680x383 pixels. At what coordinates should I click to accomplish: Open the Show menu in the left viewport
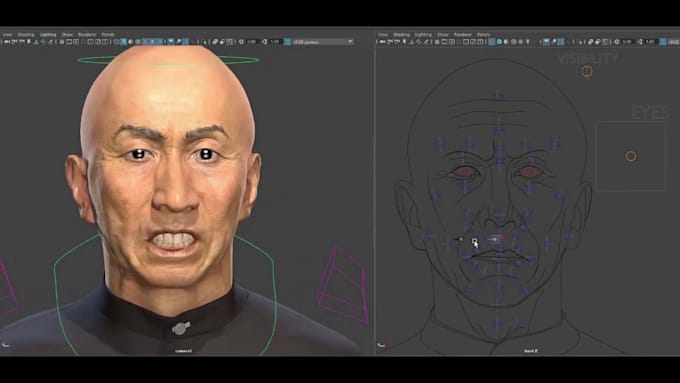pyautogui.click(x=67, y=34)
